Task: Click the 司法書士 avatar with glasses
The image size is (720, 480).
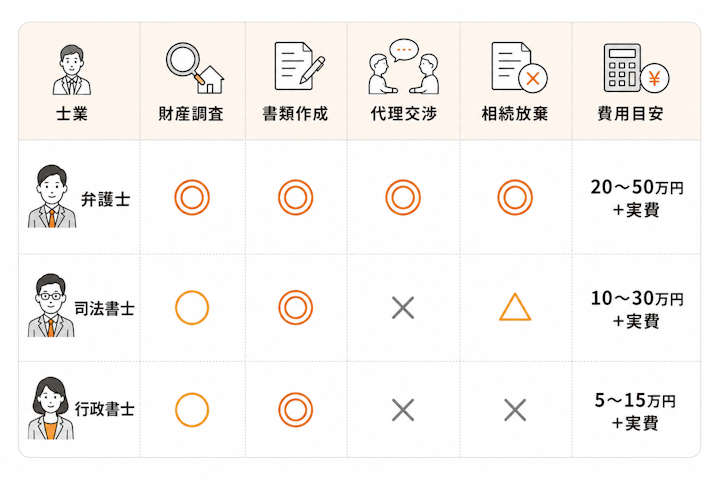Action: point(51,305)
